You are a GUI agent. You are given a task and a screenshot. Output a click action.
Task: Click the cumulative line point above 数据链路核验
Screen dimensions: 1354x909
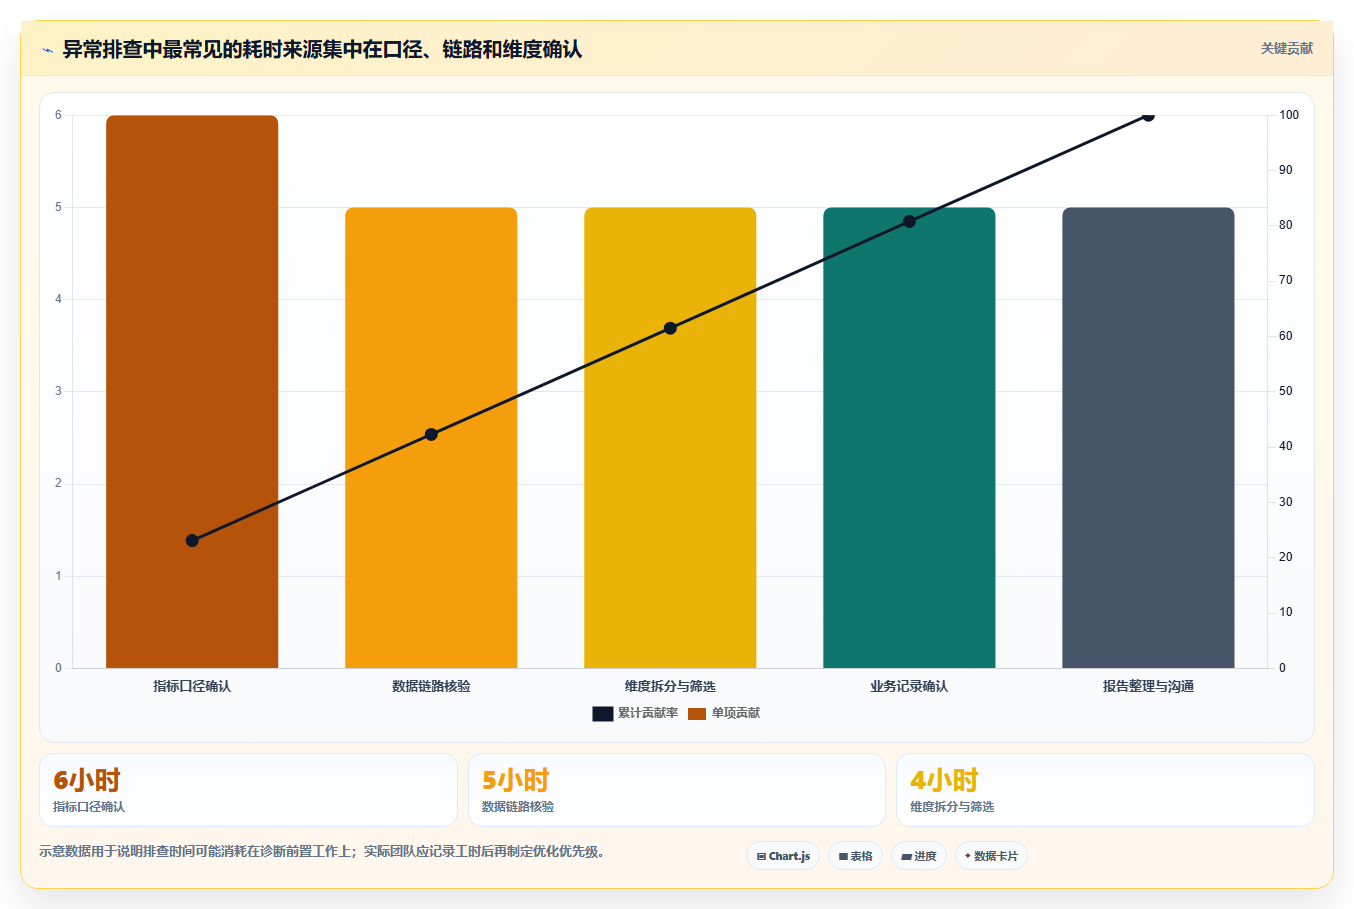pos(431,434)
